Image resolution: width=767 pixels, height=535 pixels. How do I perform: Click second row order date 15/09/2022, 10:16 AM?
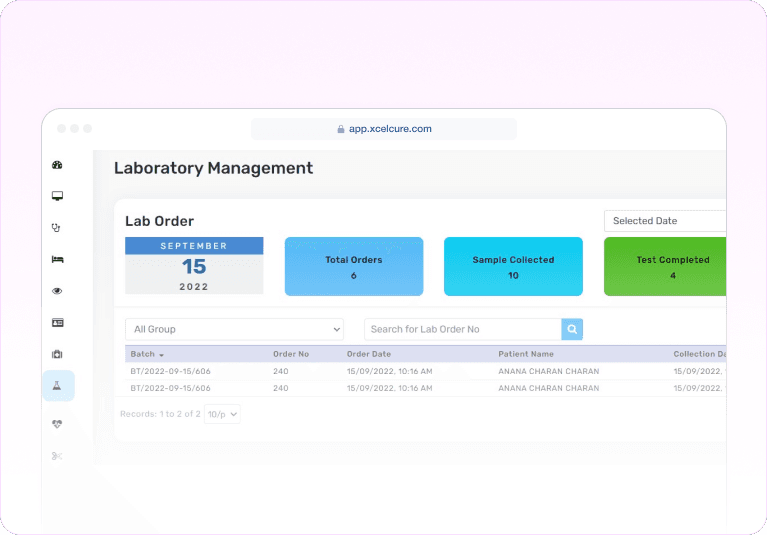390,388
